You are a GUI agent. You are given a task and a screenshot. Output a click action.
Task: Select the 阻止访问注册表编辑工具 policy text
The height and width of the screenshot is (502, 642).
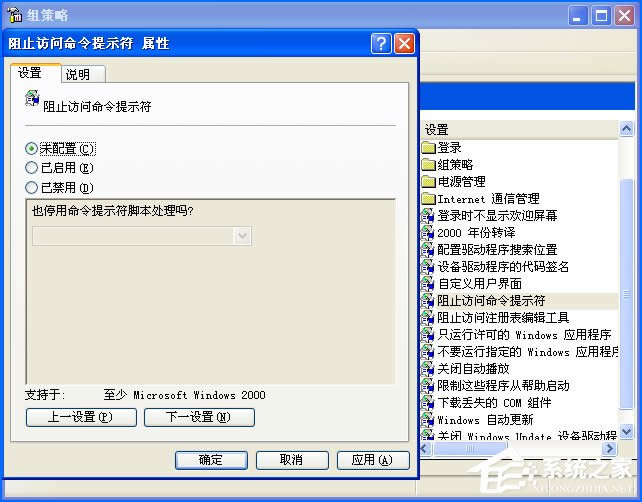tap(503, 317)
